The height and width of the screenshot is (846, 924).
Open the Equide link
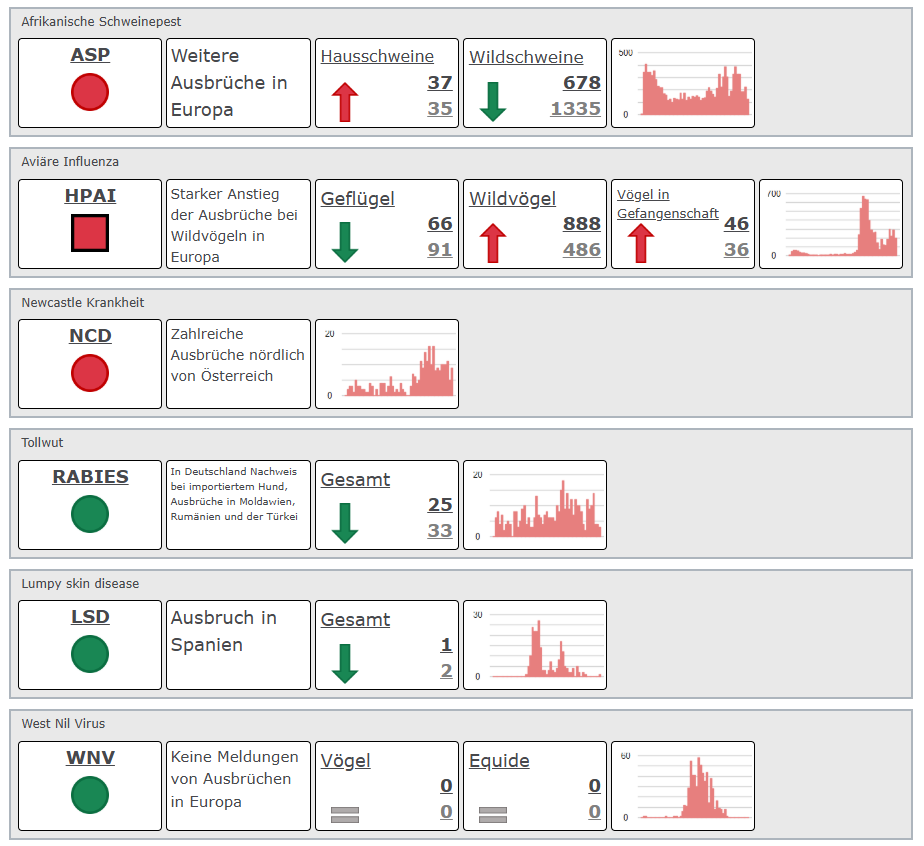[x=499, y=761]
